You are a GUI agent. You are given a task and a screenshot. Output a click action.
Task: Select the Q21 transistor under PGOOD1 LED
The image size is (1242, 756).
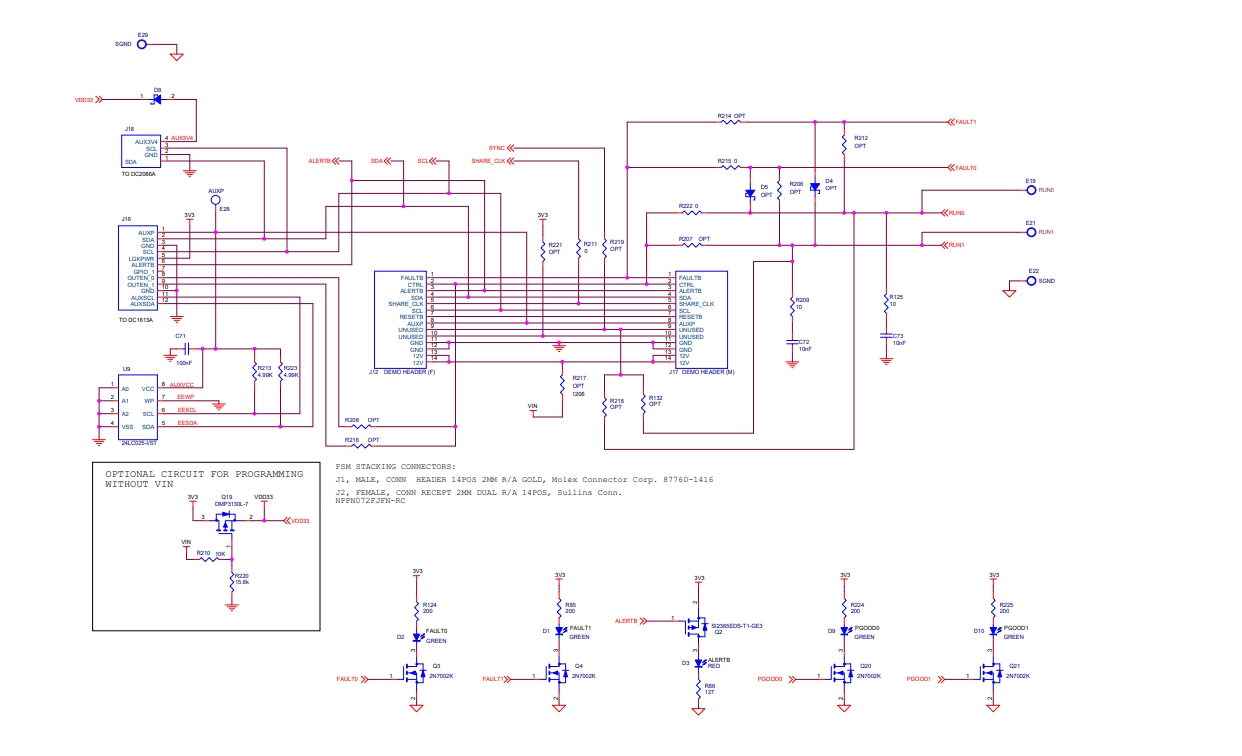click(x=991, y=675)
